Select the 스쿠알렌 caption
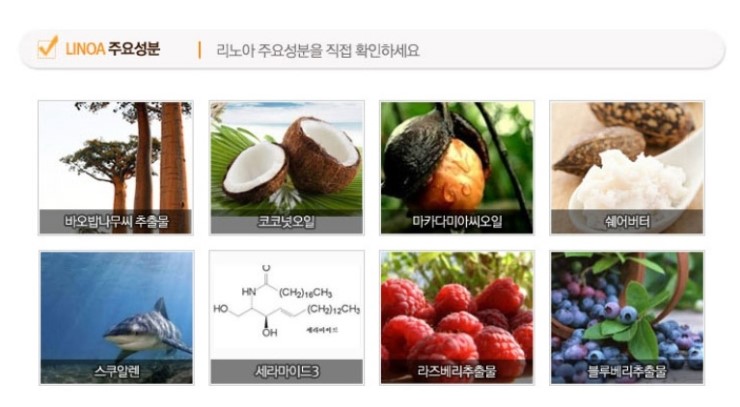Image resolution: width=740 pixels, height=407 pixels. tap(117, 372)
